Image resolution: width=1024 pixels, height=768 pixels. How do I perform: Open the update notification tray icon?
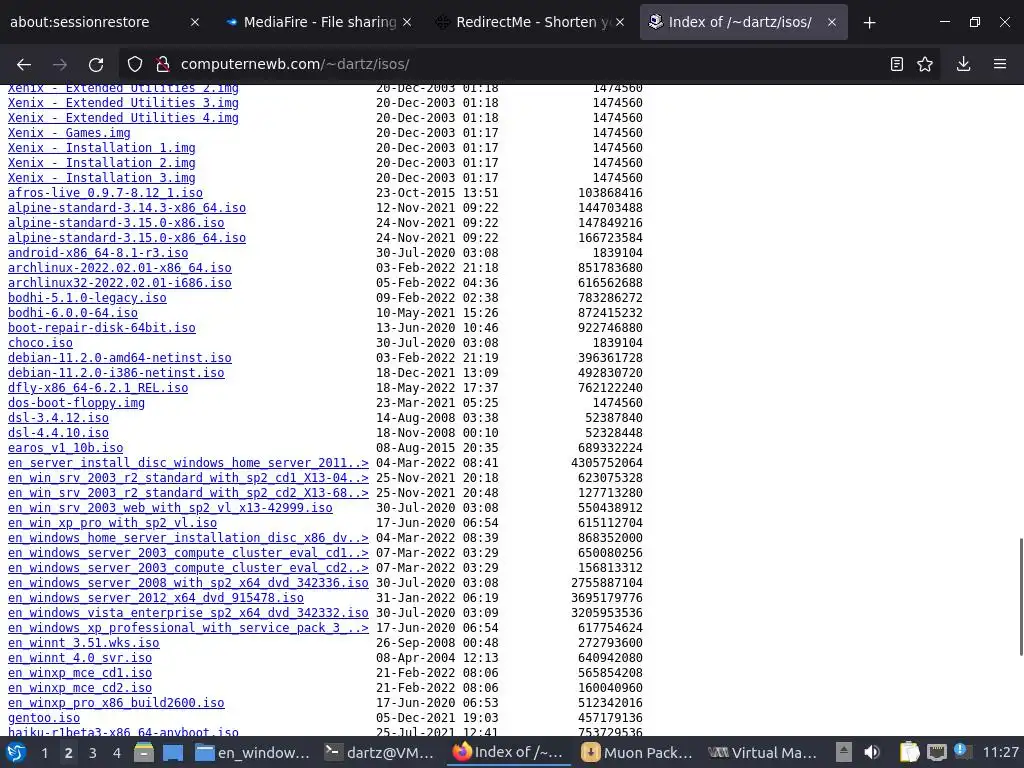(x=962, y=751)
